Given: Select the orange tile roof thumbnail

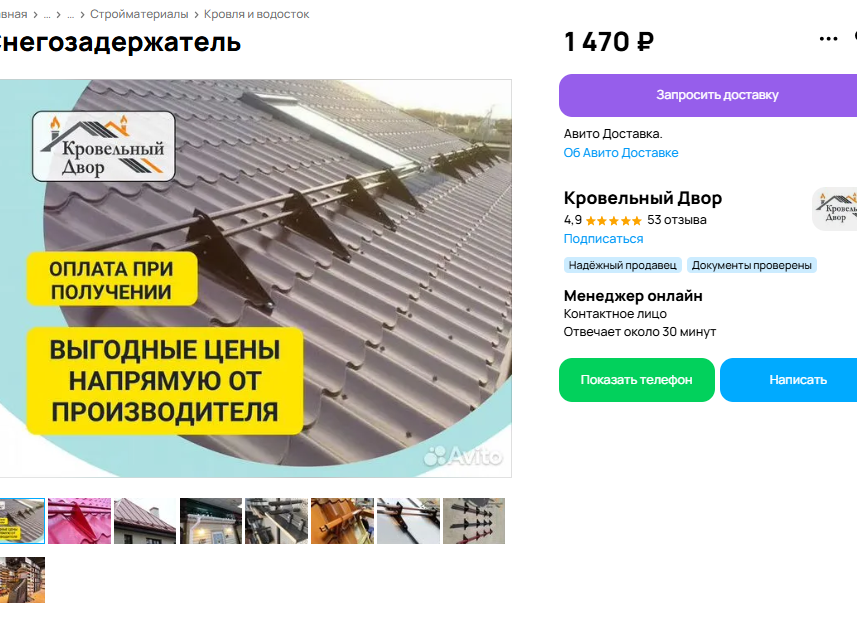Looking at the screenshot, I should coord(342,521).
